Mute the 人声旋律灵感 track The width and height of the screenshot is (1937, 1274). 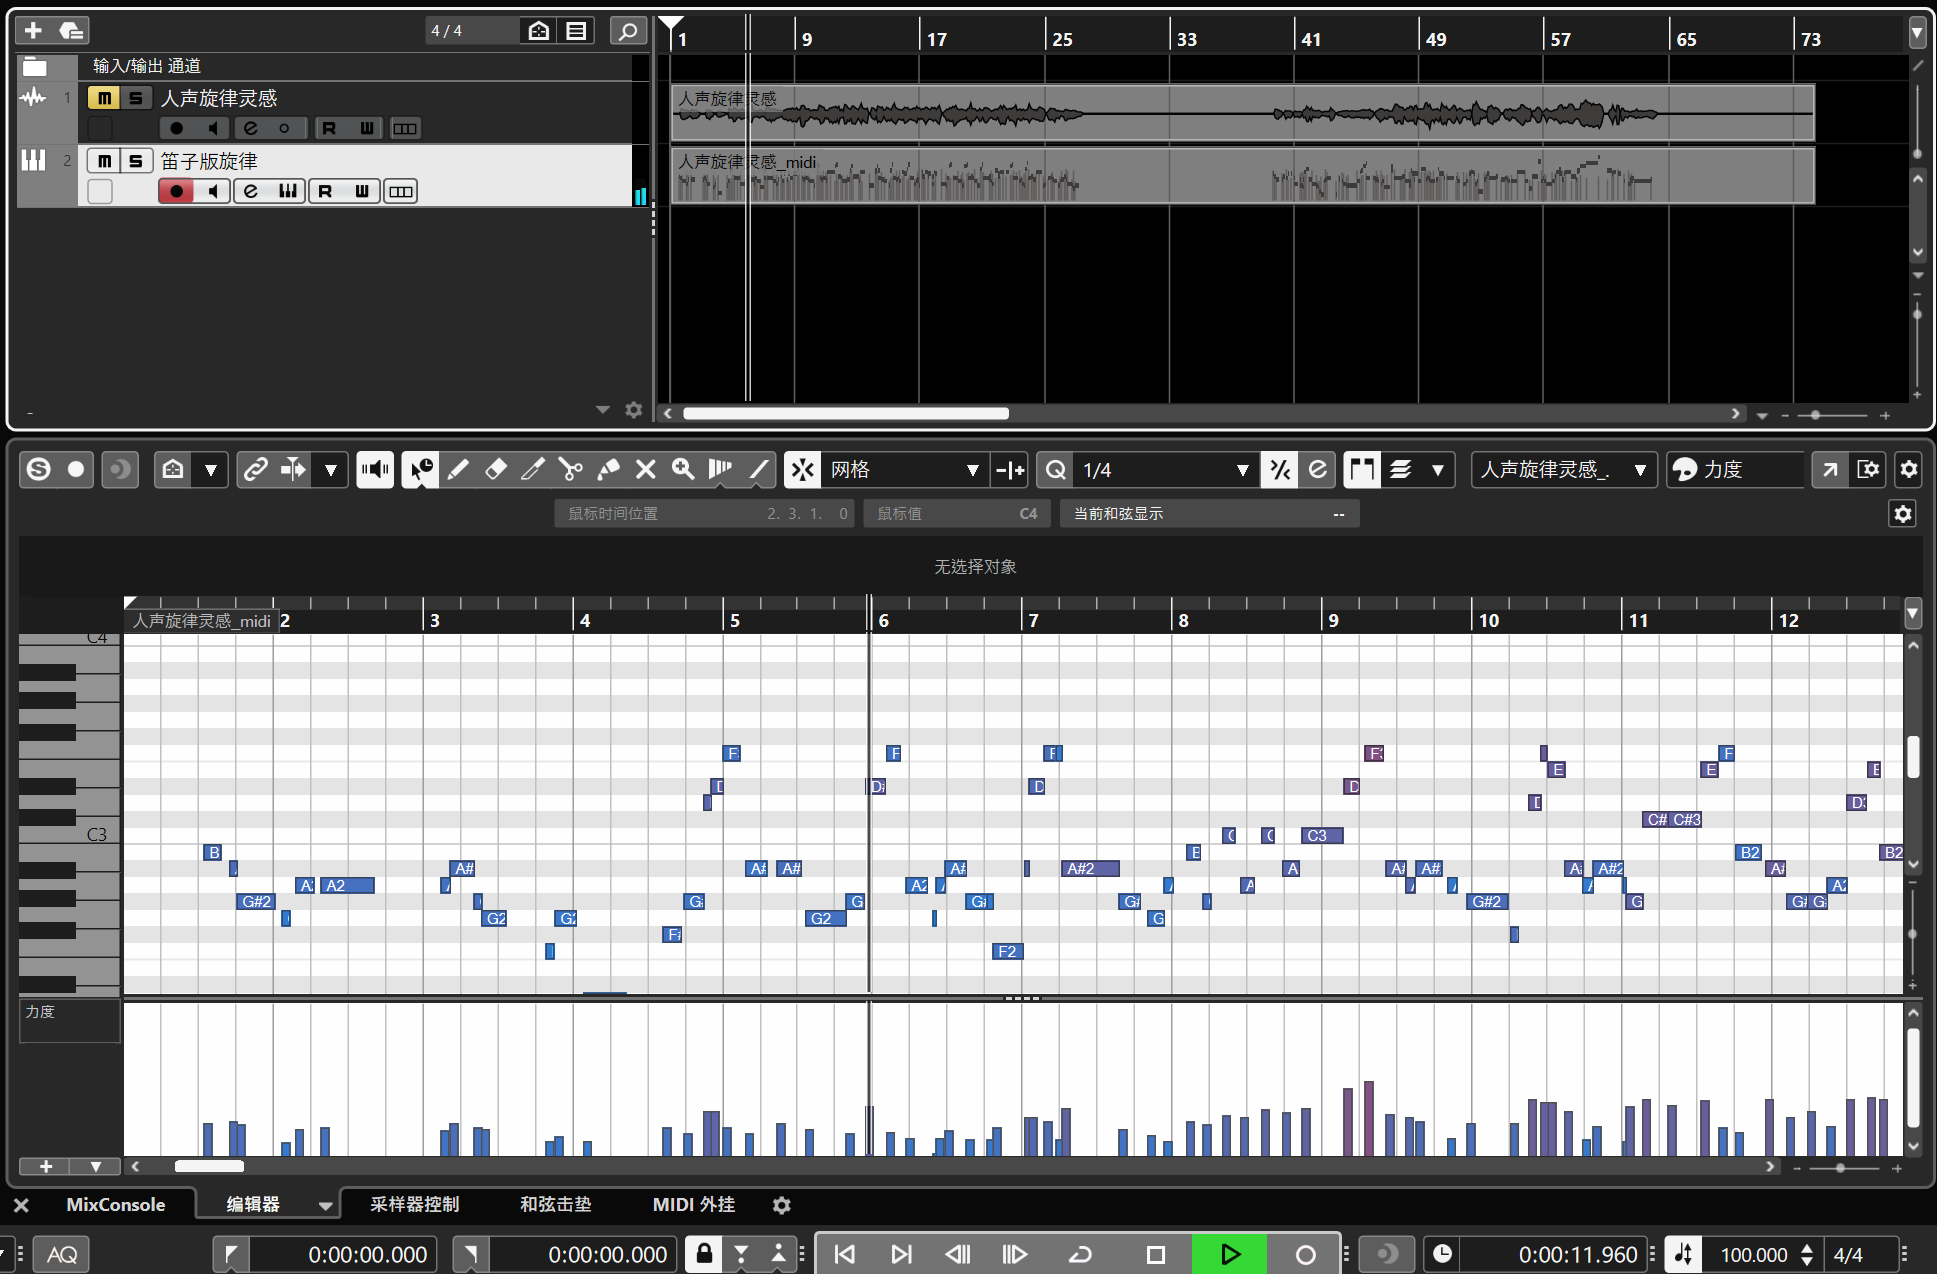click(103, 97)
